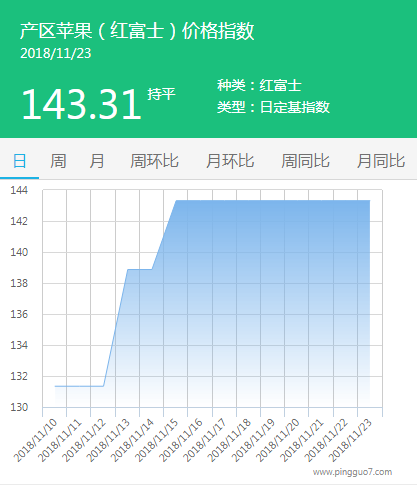Viewport: 417px width, 485px height.
Task: Select the 日 daily tab
Action: point(19,161)
